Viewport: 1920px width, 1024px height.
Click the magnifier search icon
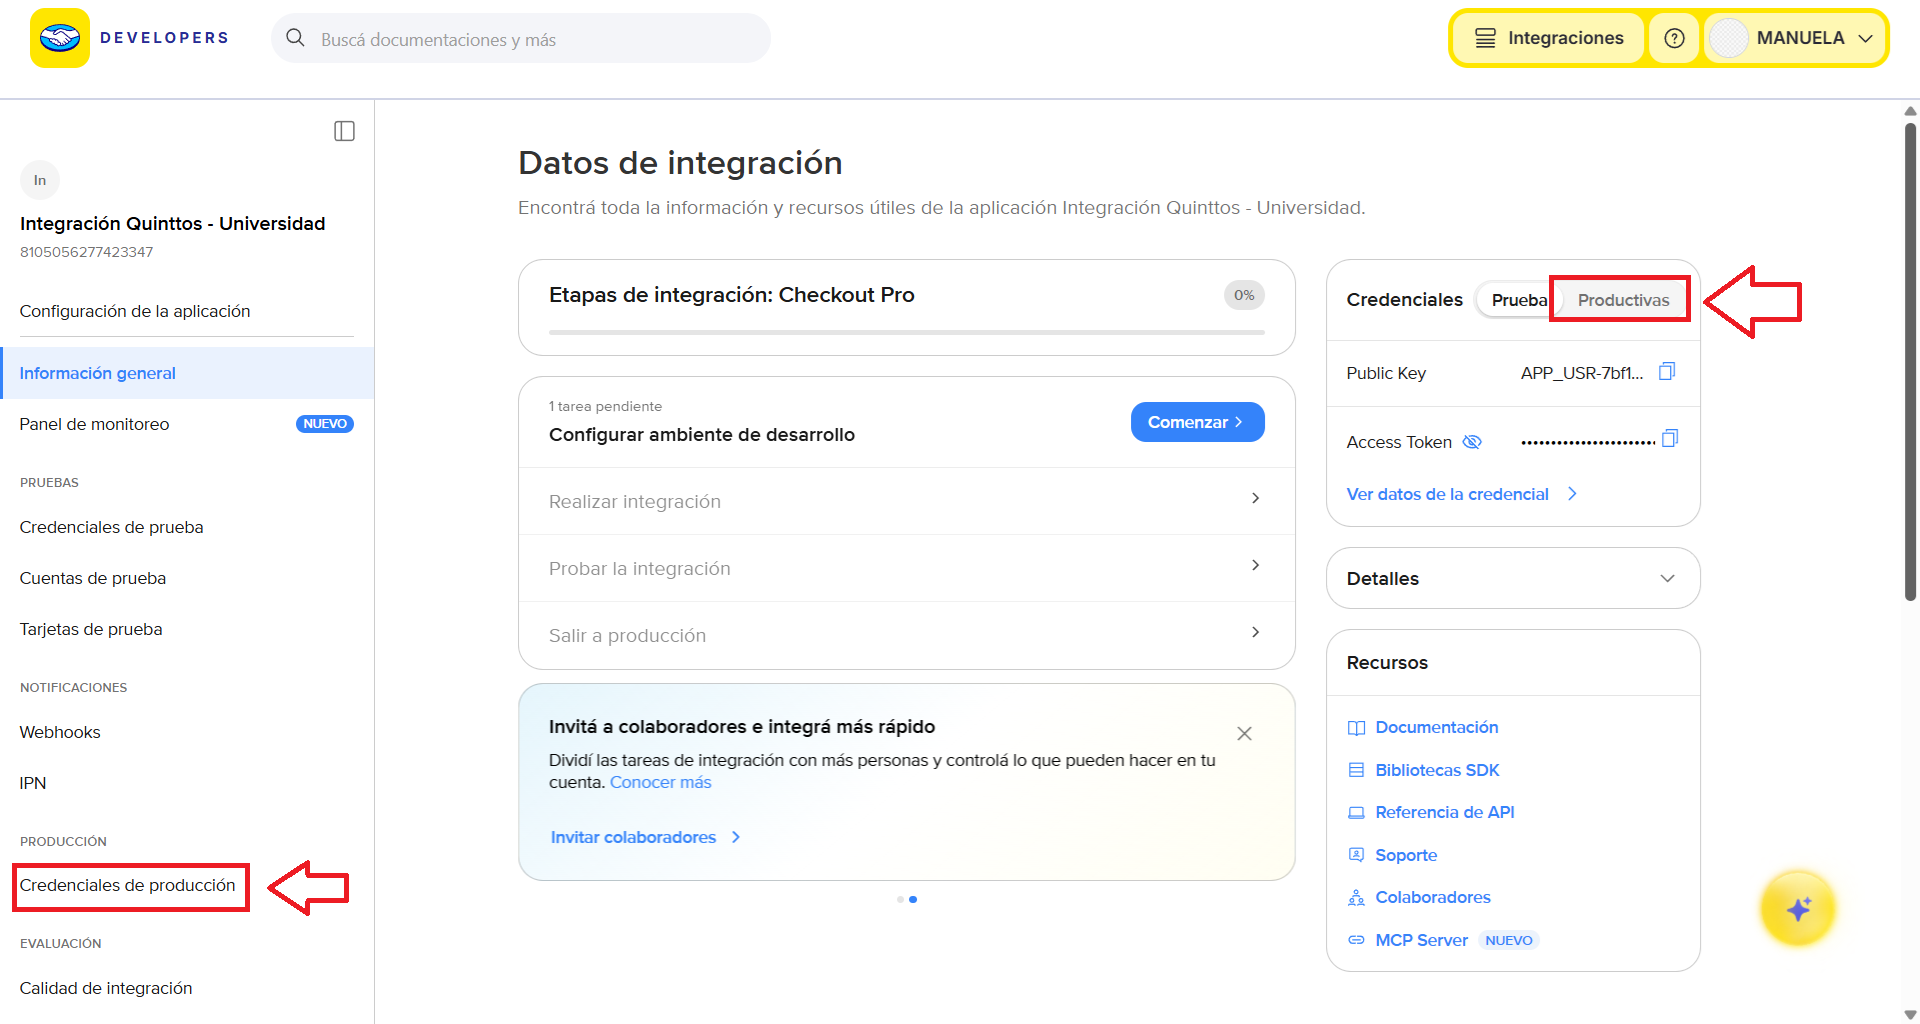pos(295,38)
